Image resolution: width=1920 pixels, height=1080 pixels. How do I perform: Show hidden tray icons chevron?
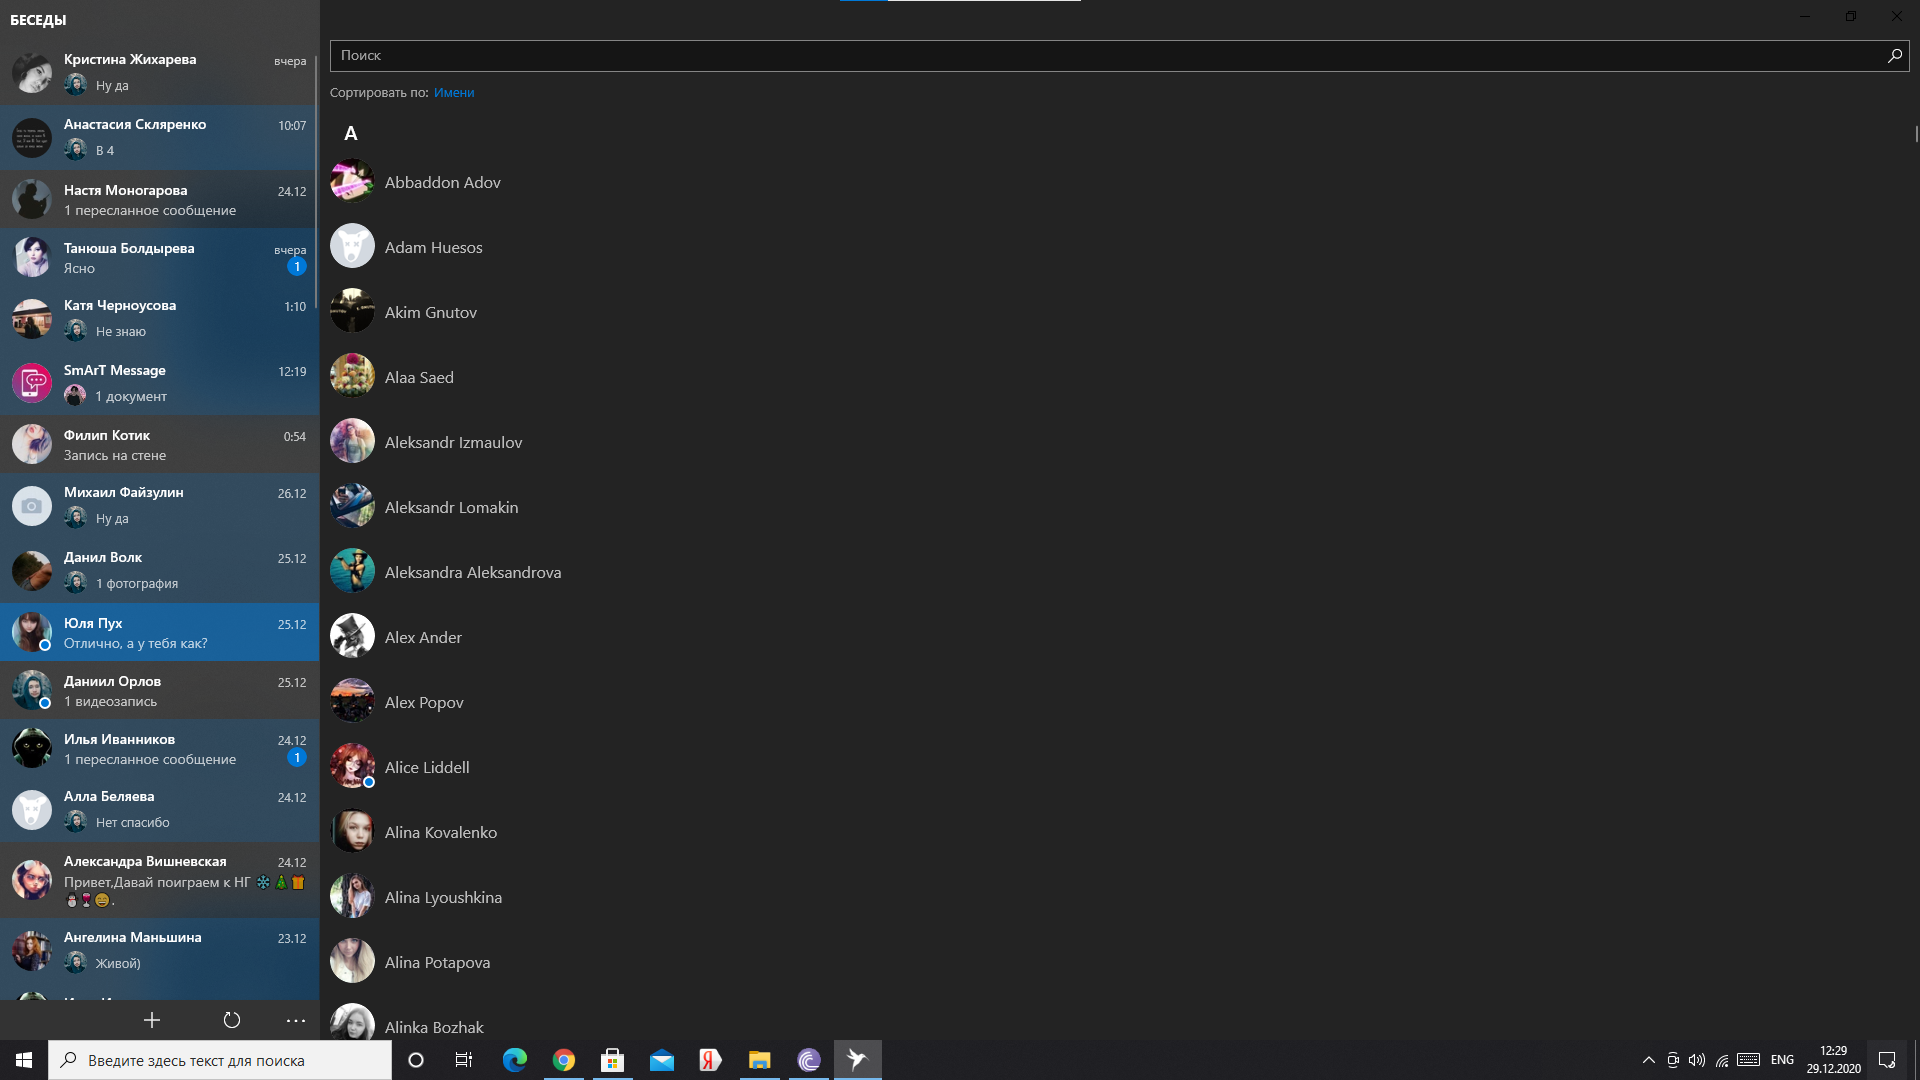point(1649,1060)
